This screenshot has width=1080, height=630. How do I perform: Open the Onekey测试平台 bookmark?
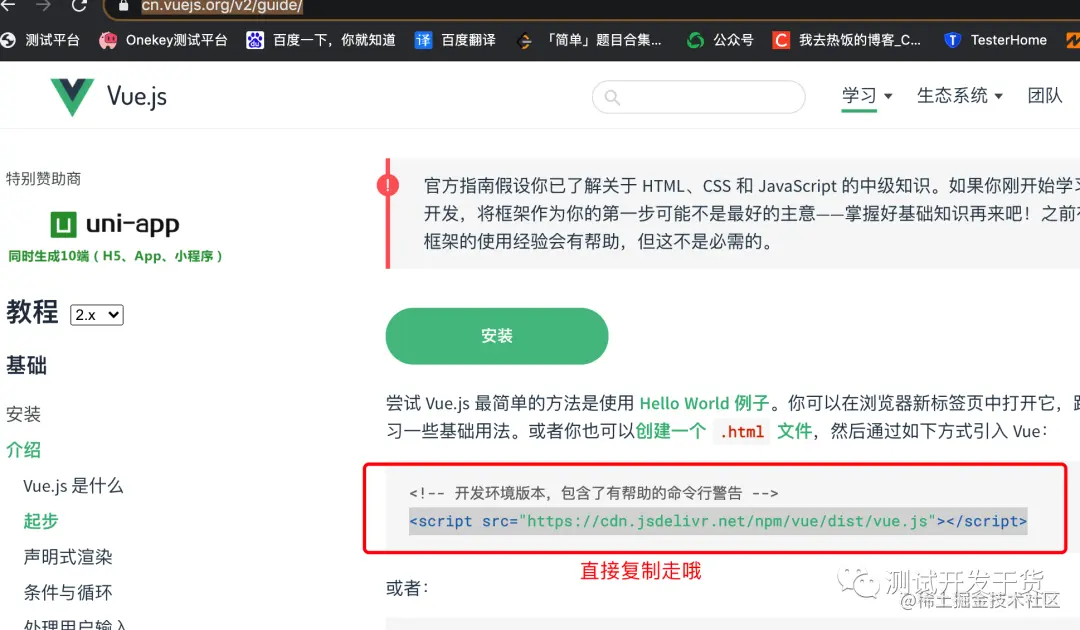(170, 40)
